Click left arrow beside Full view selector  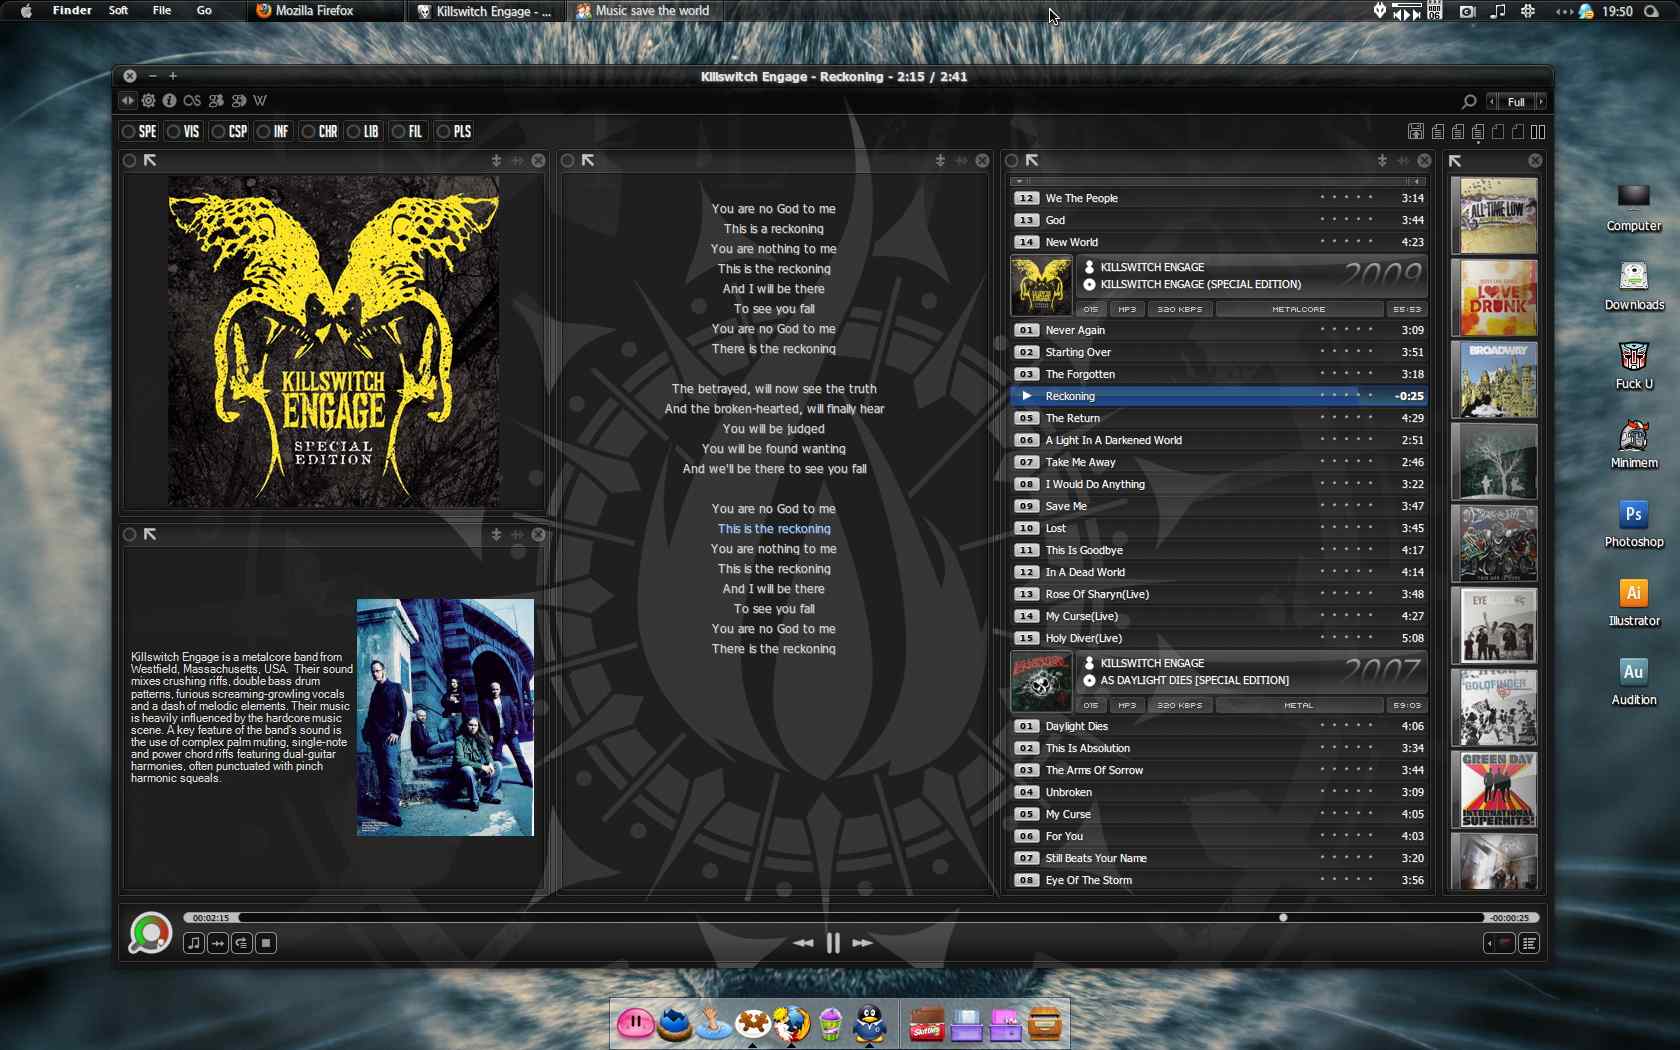tap(1492, 102)
